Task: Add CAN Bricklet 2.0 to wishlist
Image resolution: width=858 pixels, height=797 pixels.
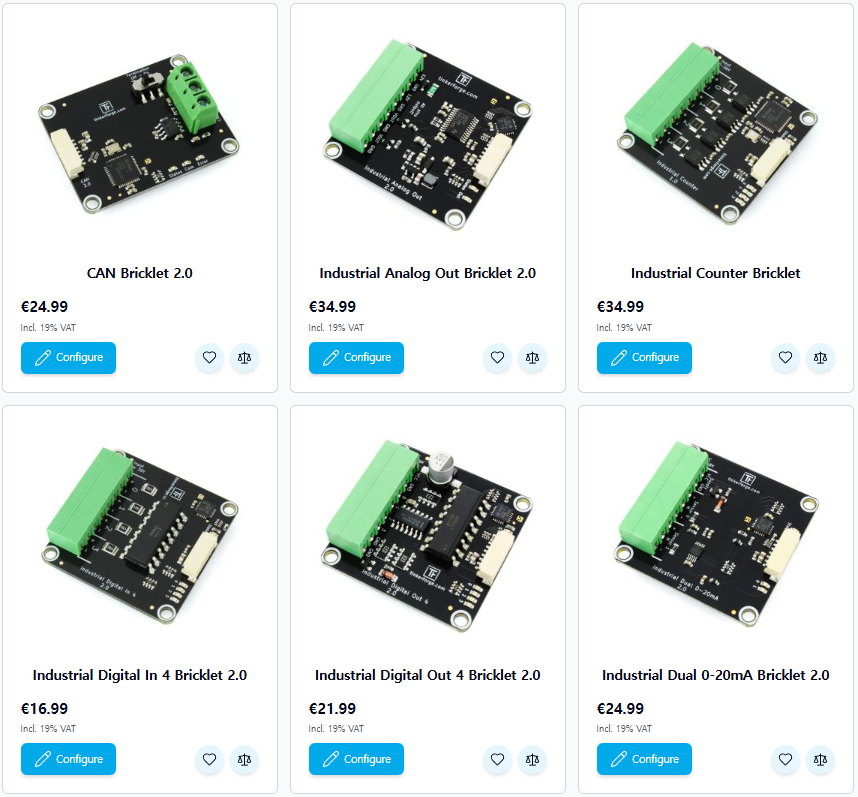Action: (x=209, y=358)
